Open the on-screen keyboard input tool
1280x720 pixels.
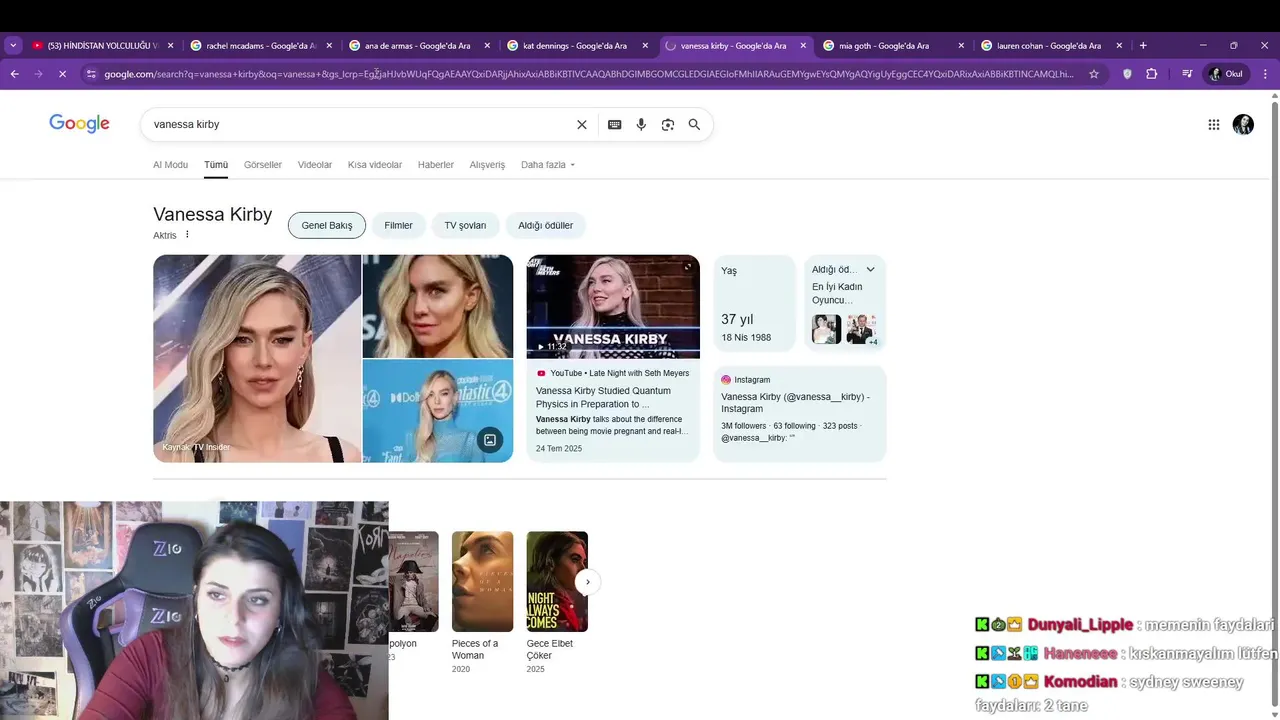coord(614,125)
